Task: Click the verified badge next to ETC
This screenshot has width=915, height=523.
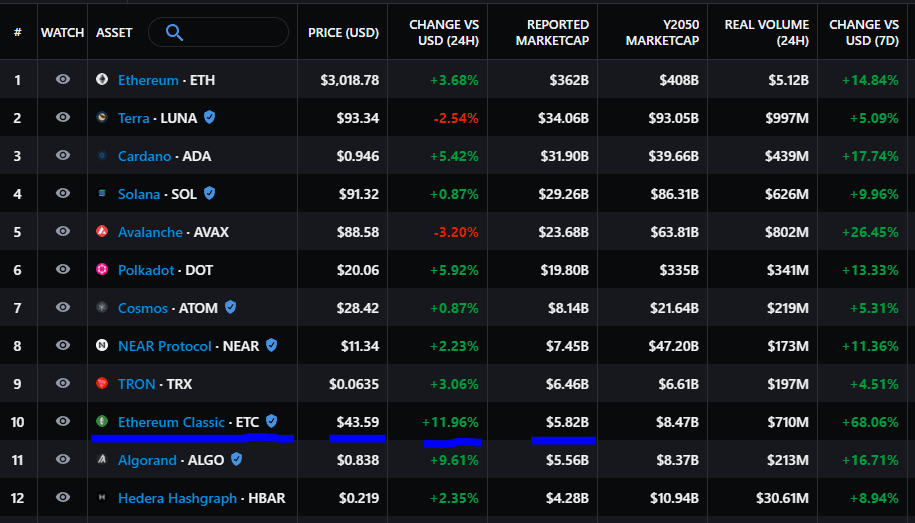Action: pos(271,421)
